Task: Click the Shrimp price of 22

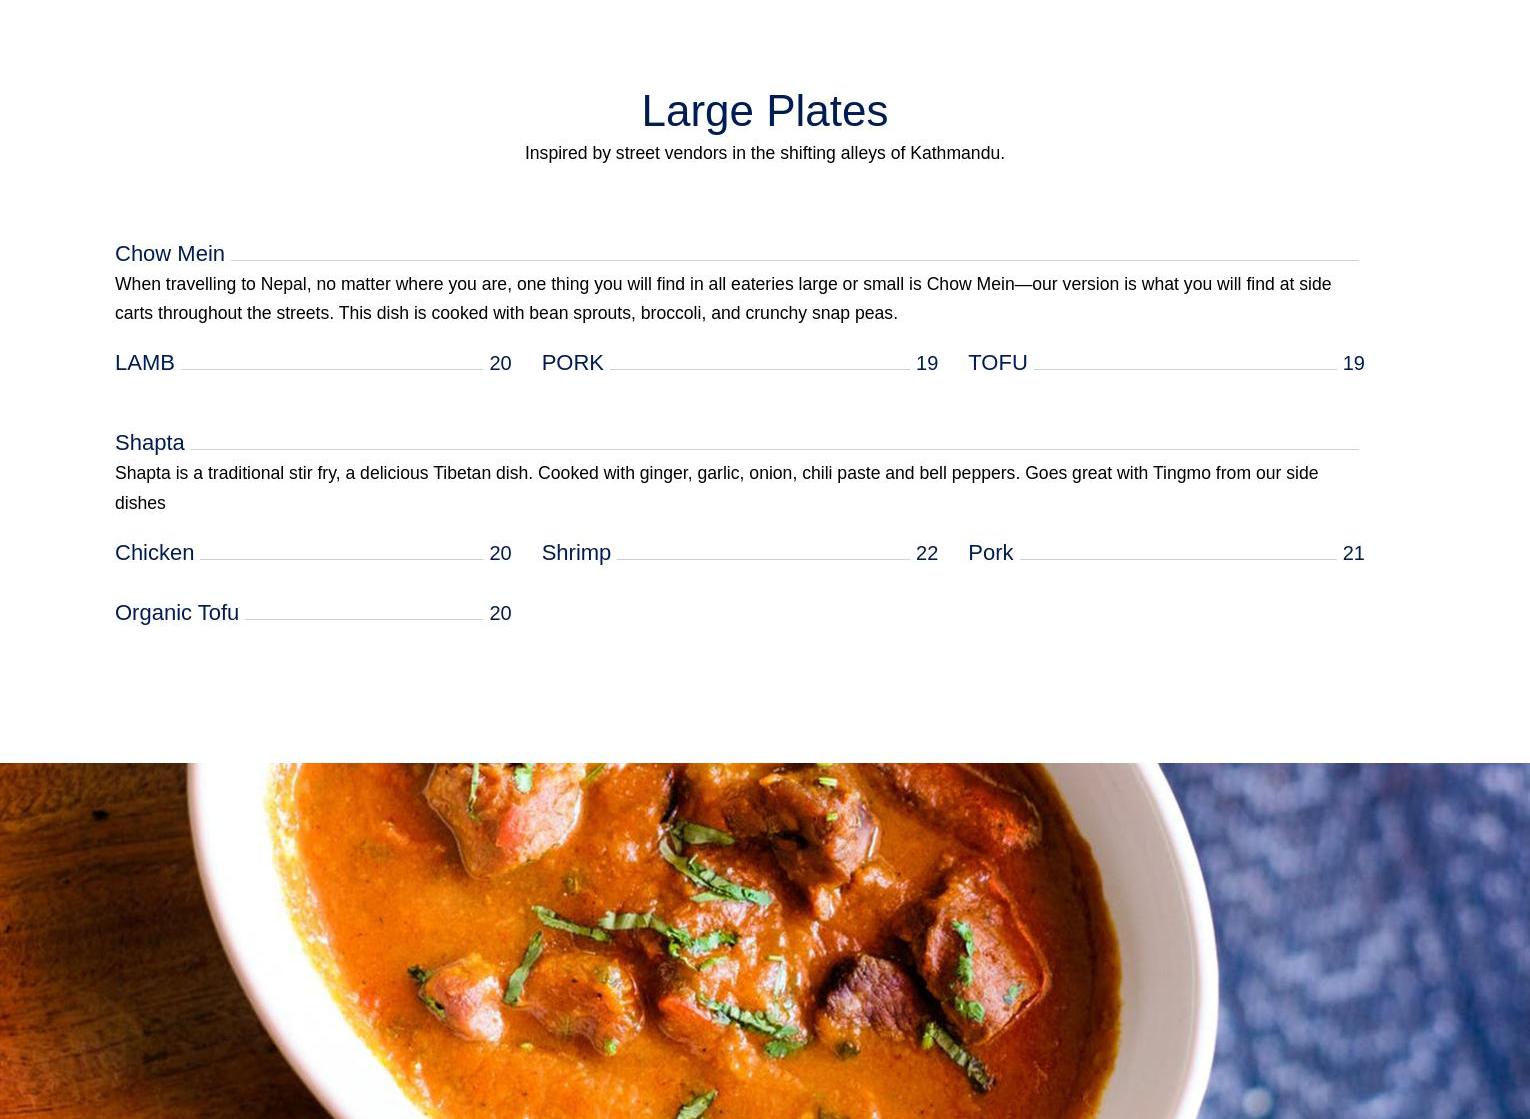Action: click(x=927, y=553)
